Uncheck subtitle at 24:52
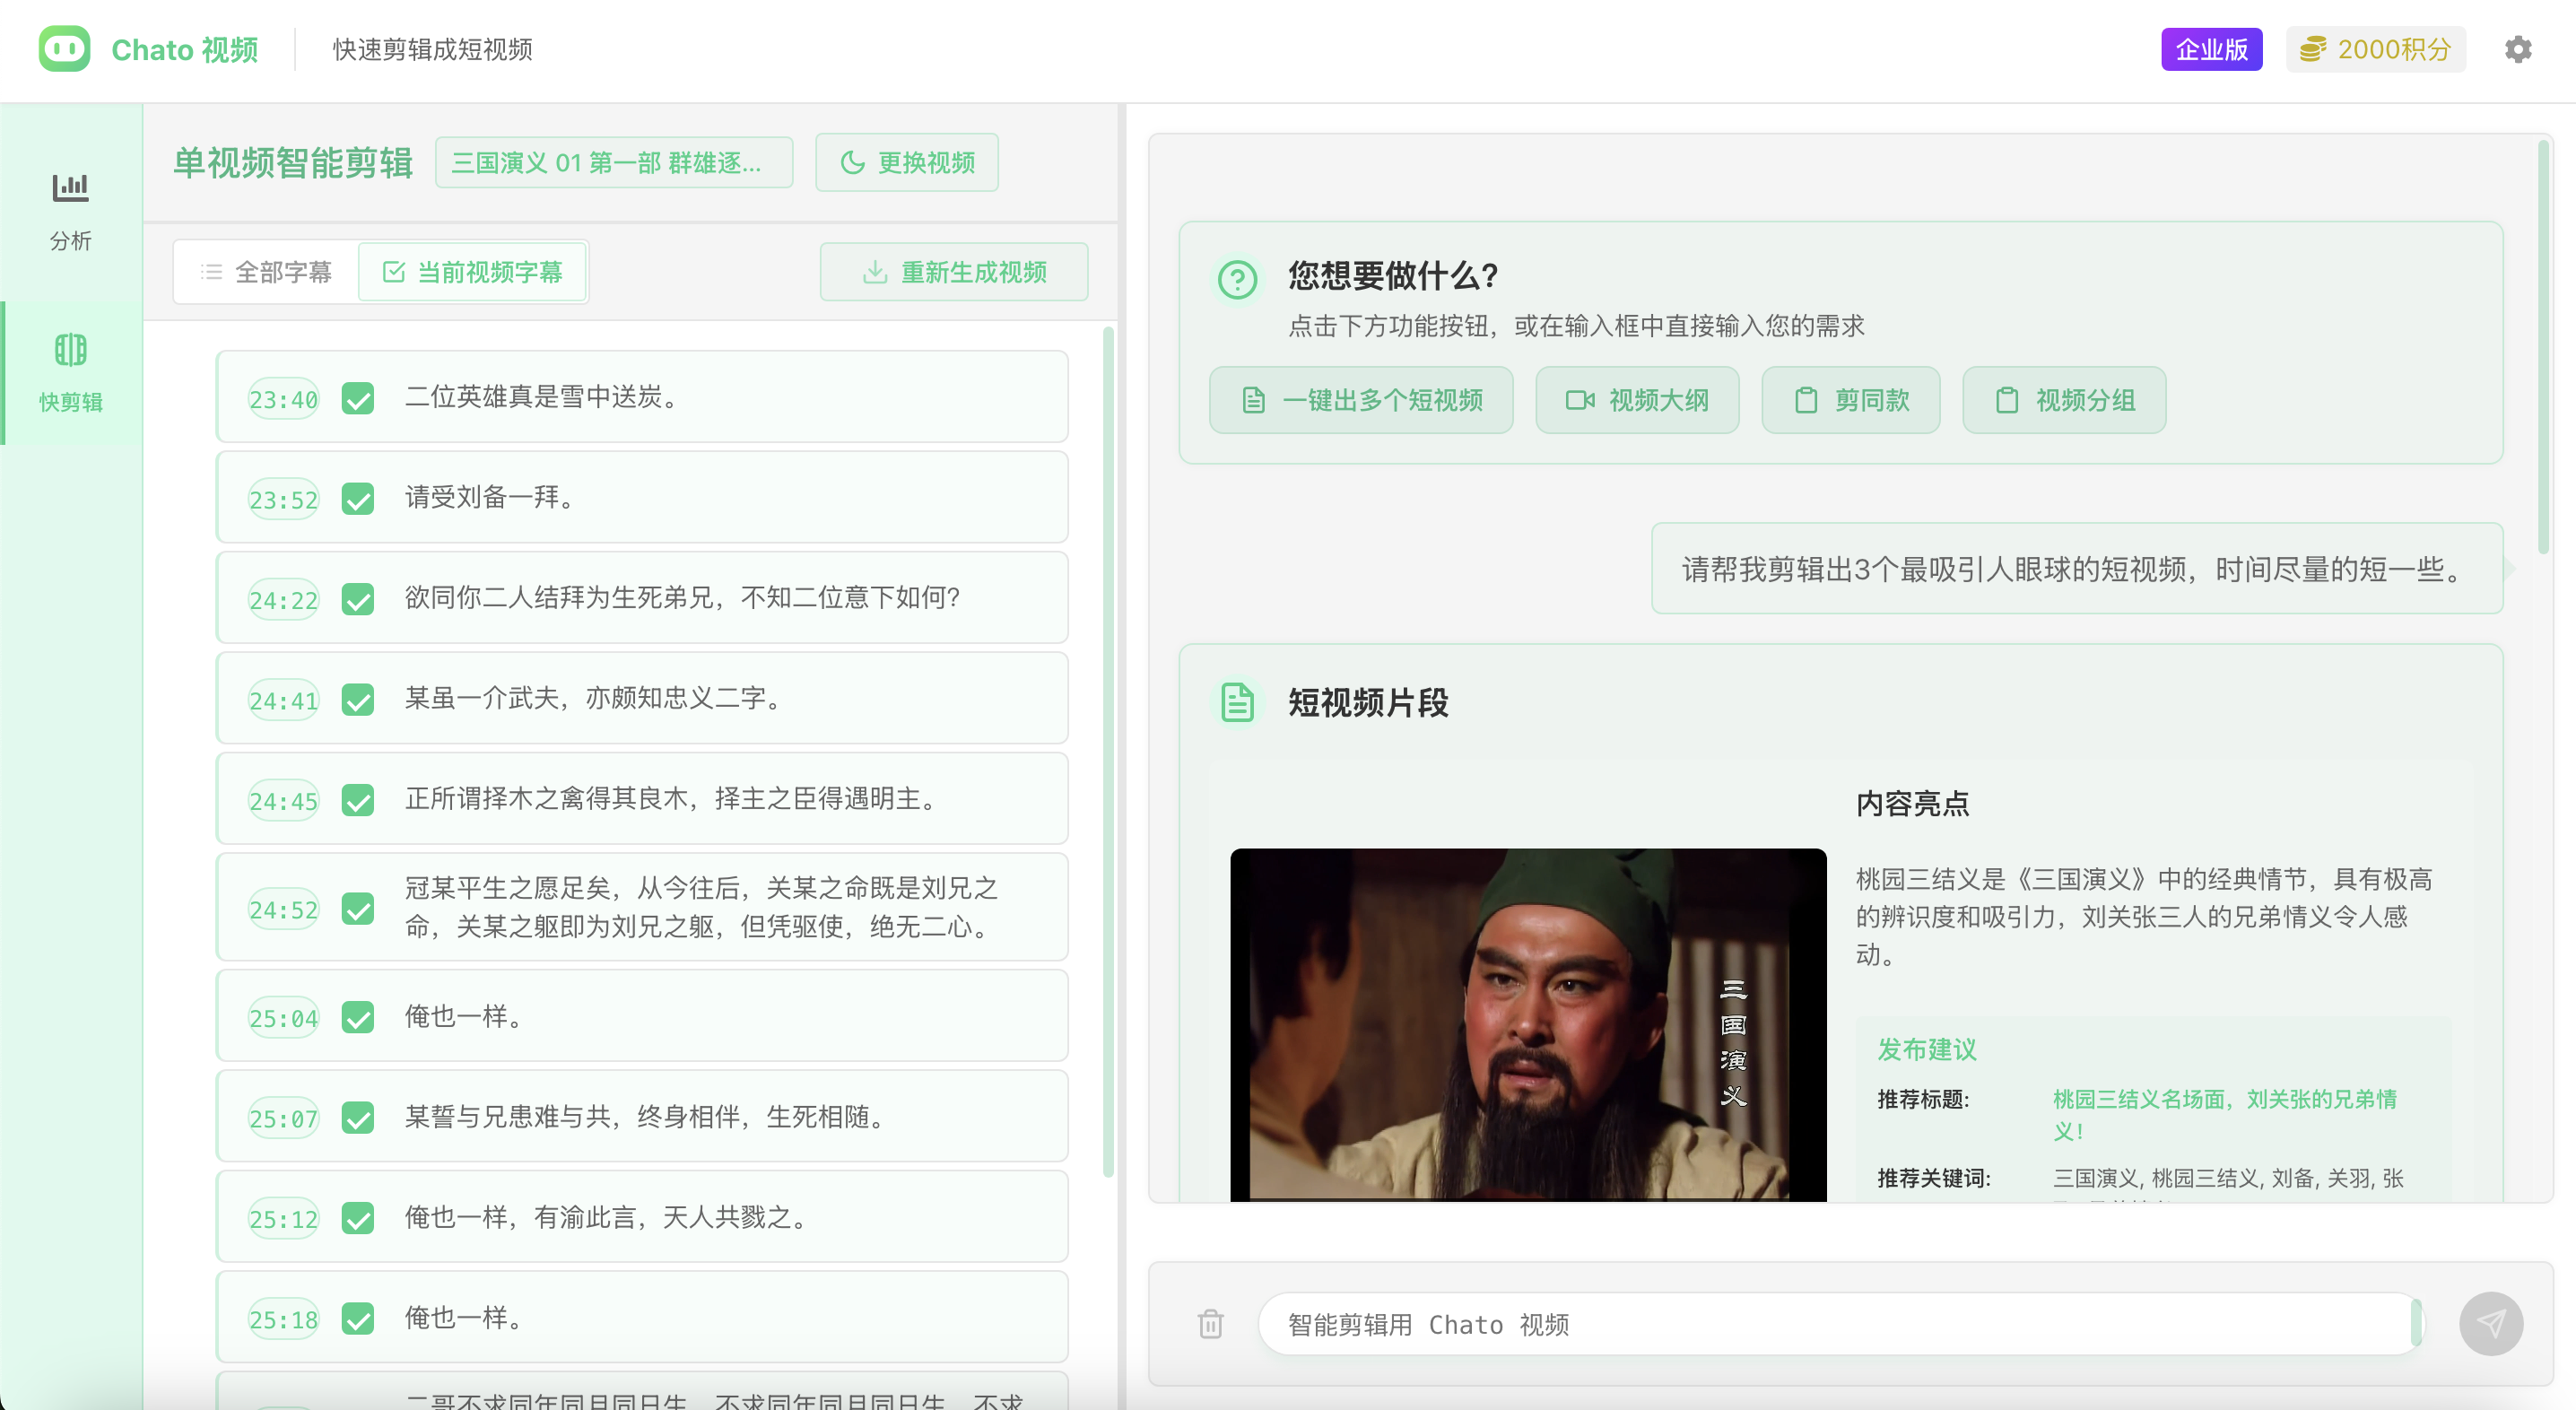The width and height of the screenshot is (2576, 1410). coord(357,908)
